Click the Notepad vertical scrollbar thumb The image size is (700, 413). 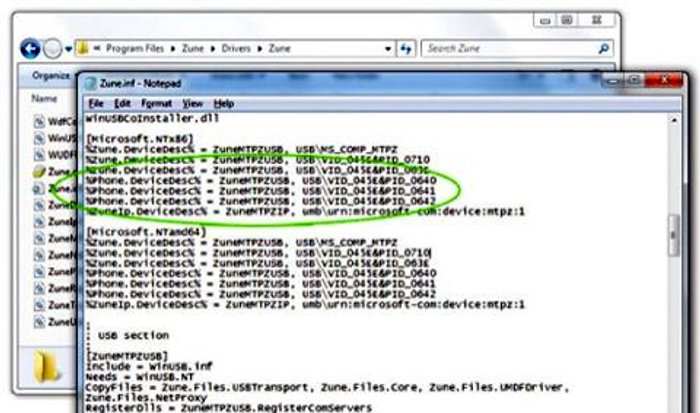(x=674, y=235)
